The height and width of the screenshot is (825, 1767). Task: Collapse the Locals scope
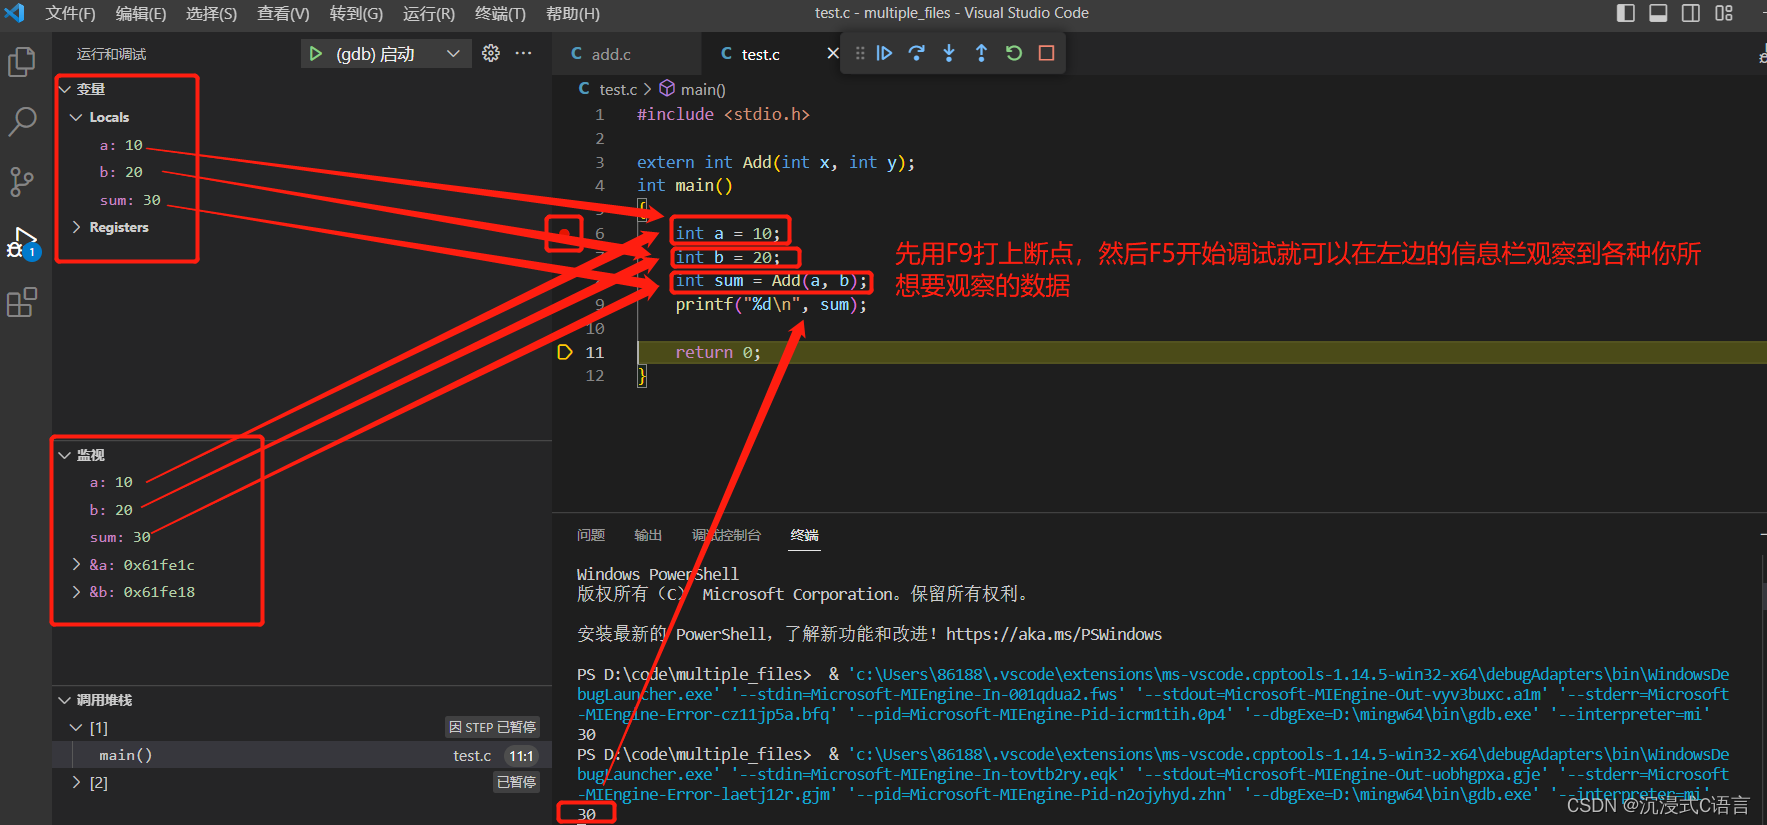(x=76, y=117)
